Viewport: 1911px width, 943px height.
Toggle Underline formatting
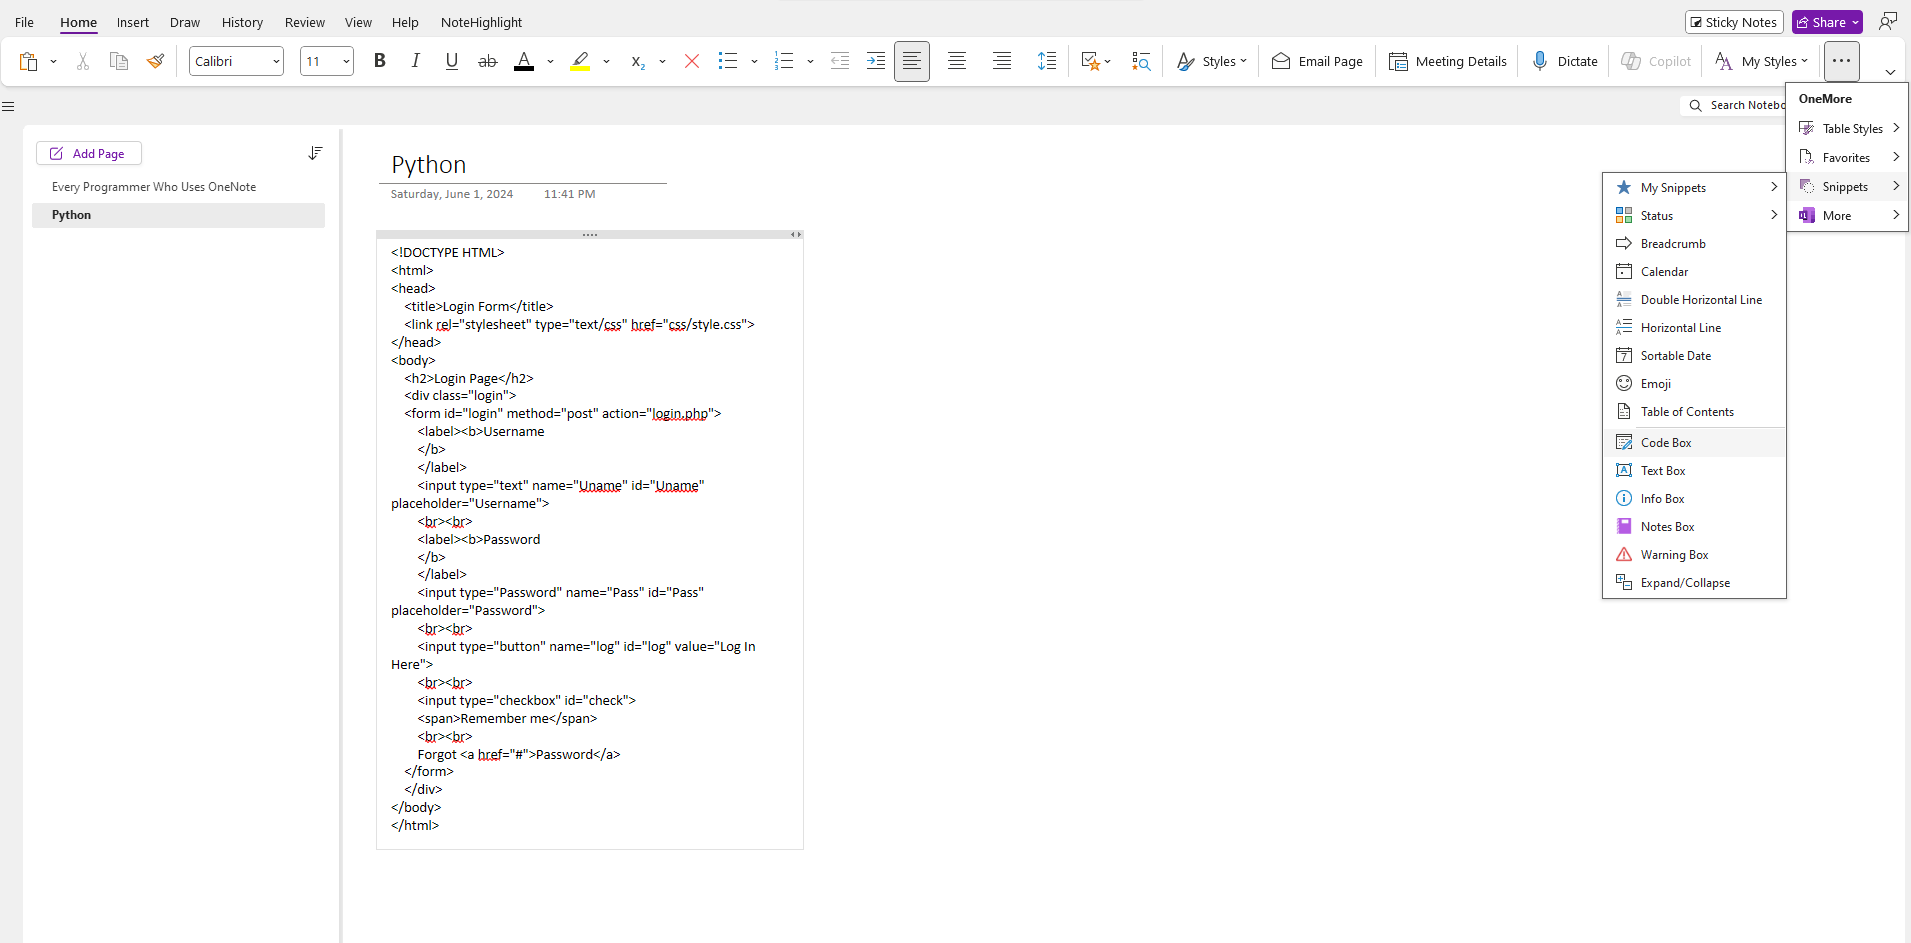tap(451, 61)
